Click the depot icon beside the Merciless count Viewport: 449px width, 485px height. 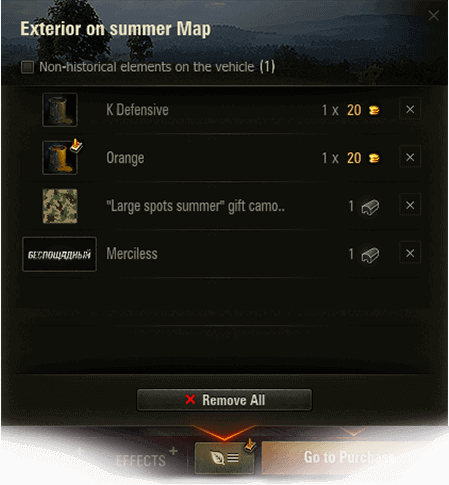(370, 255)
